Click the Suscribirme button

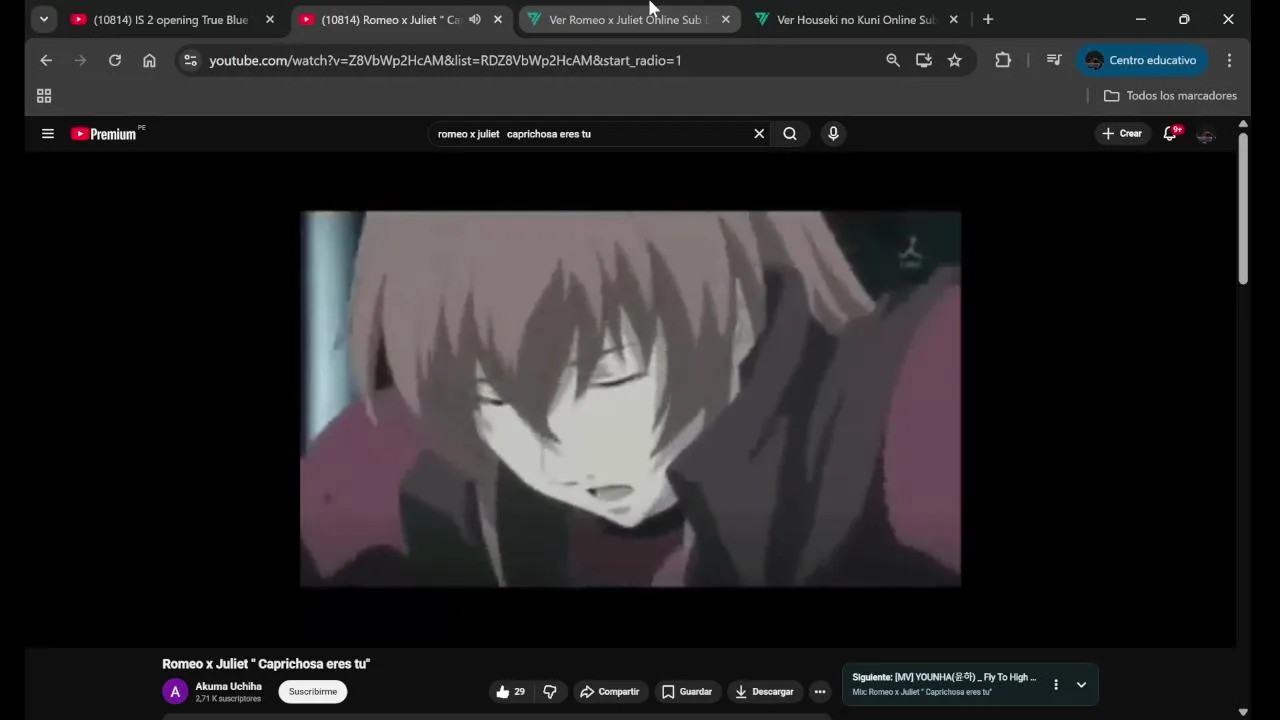point(313,691)
